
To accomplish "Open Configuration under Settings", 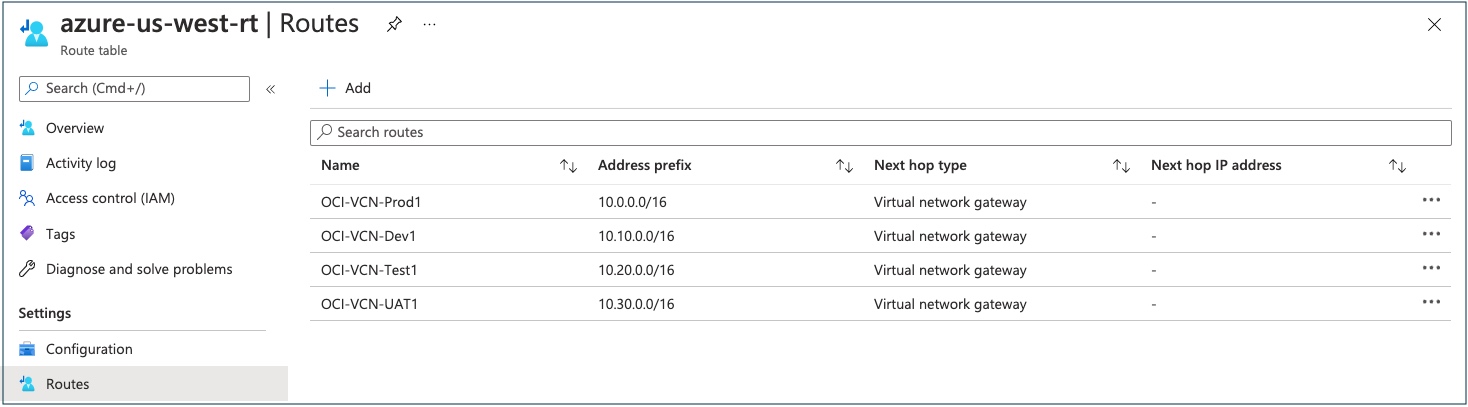I will [x=89, y=349].
